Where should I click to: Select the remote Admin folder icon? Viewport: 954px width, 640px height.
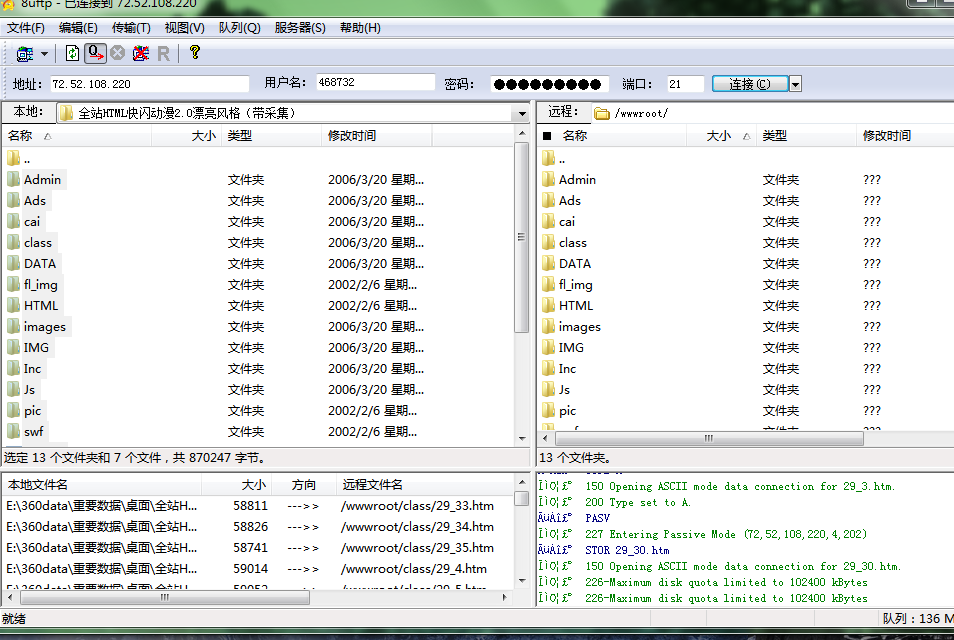pyautogui.click(x=548, y=180)
